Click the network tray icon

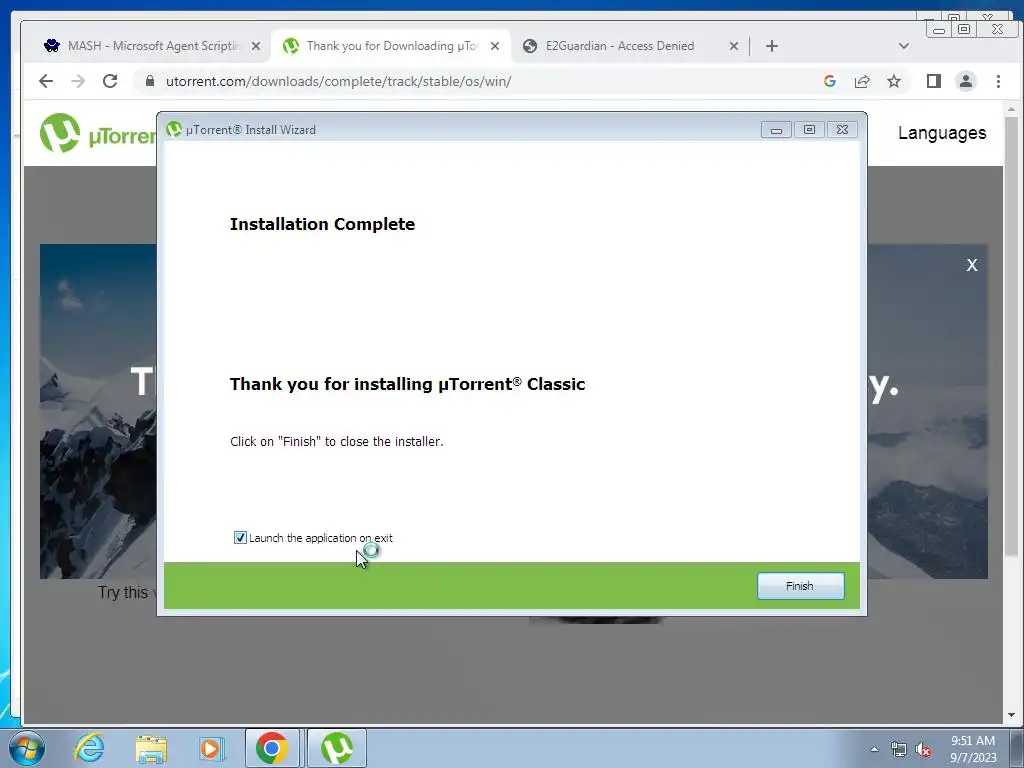coord(899,750)
